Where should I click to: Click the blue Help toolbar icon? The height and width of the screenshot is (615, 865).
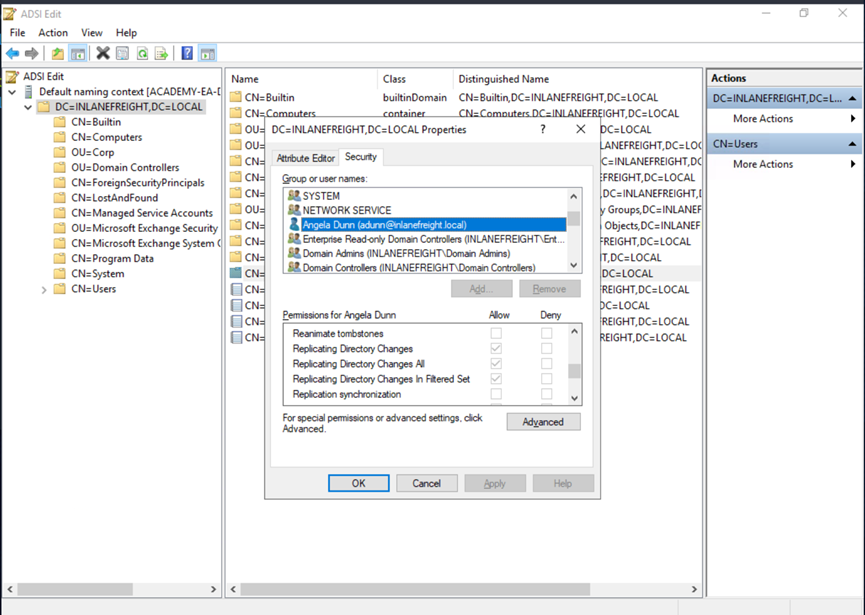pos(188,54)
